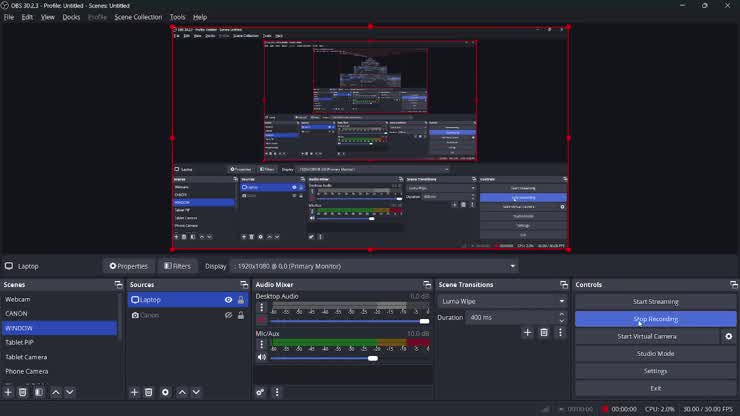Screen dimensions: 740x416
Task: Open the Docks menu
Action: pos(71,17)
